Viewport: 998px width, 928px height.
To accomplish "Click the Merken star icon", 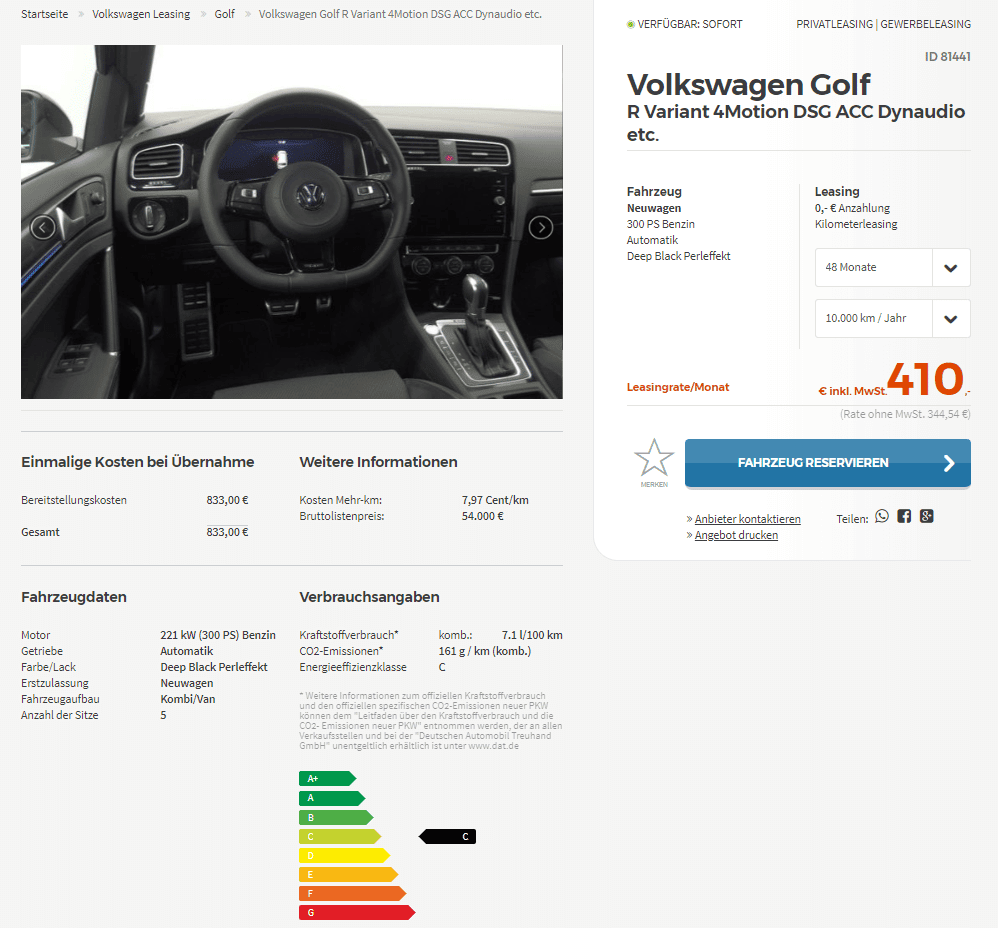I will [654, 458].
